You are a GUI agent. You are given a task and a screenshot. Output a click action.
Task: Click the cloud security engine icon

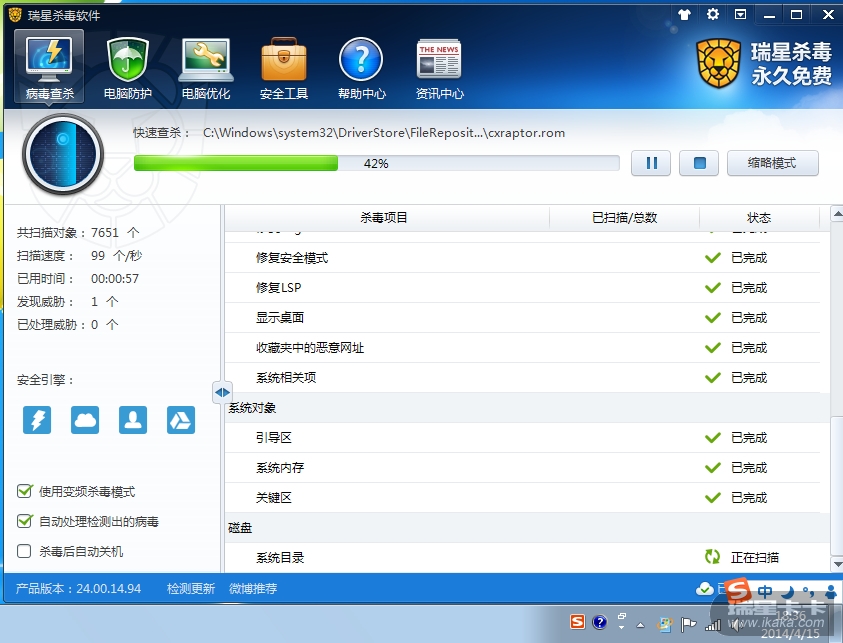tap(85, 420)
